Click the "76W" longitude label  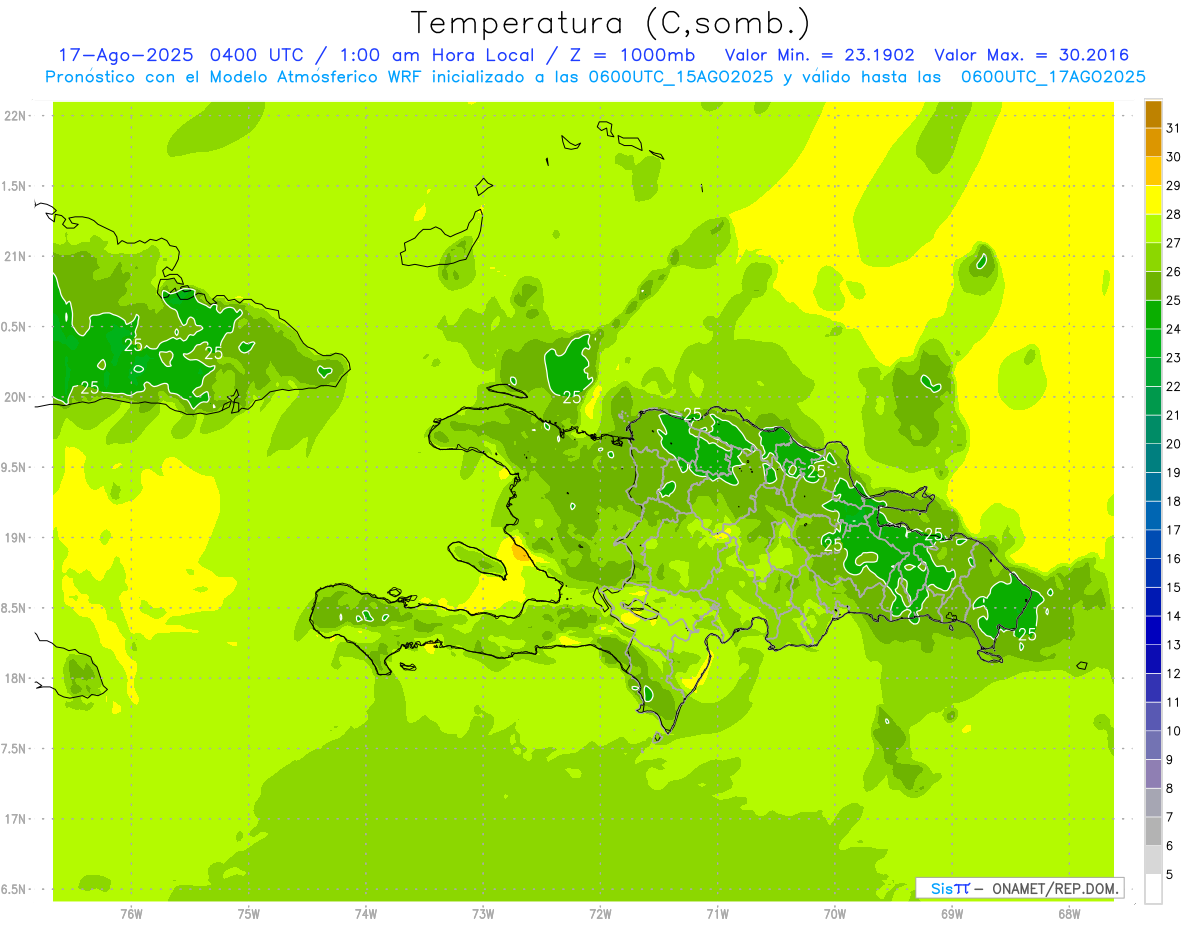coord(131,913)
